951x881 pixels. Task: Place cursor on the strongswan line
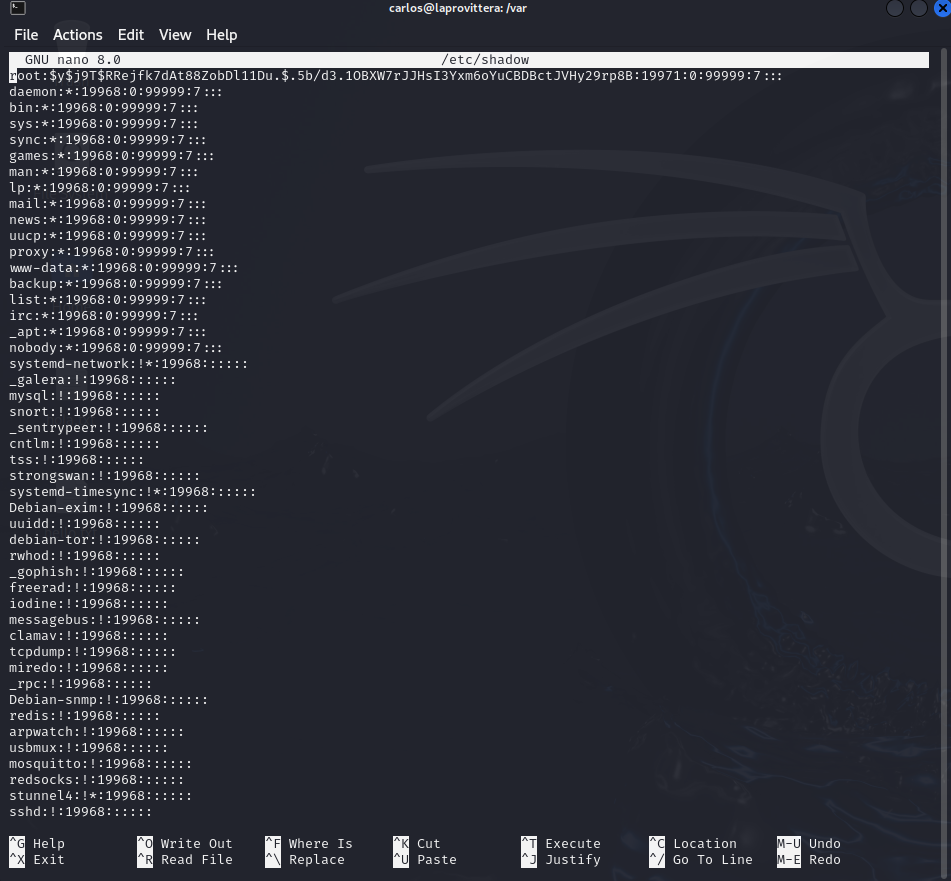point(104,476)
